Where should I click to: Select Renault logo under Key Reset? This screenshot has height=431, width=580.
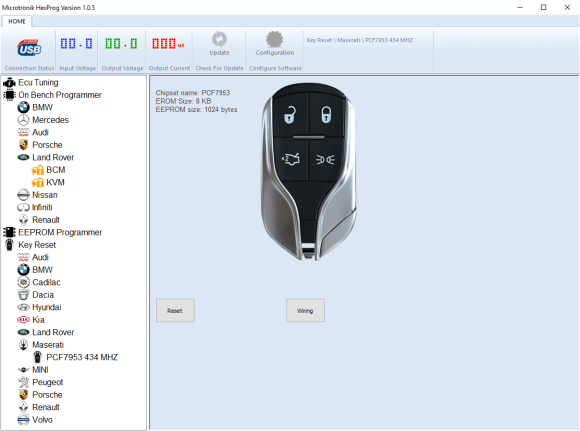(23, 407)
